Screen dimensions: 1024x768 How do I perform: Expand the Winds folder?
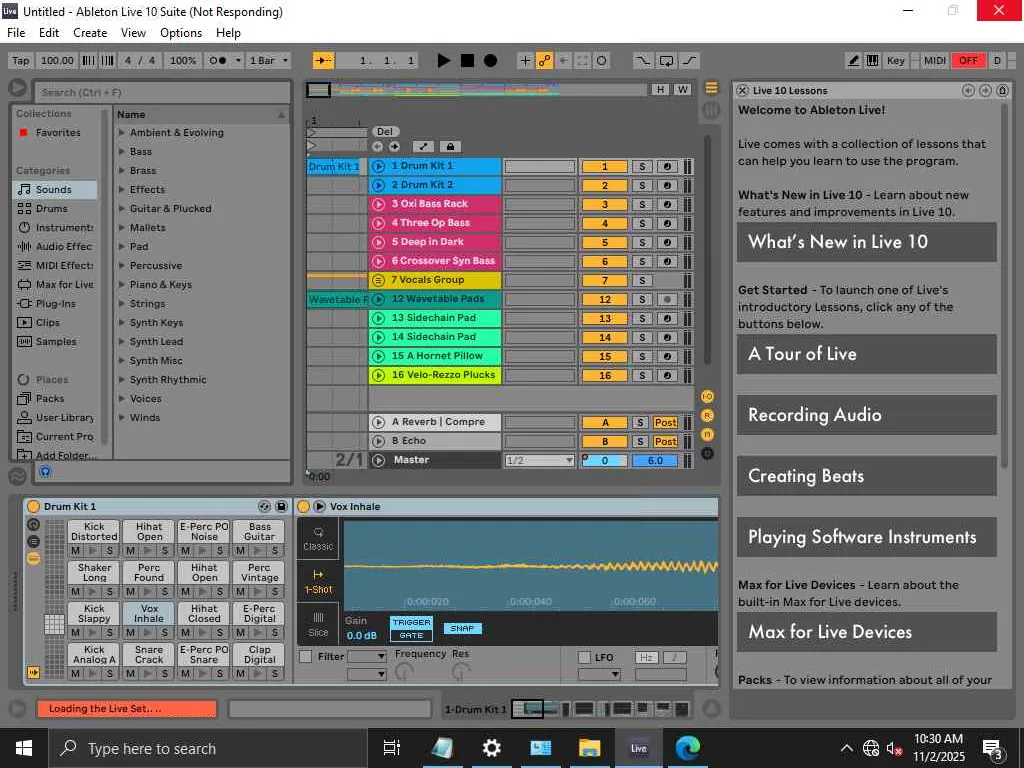(122, 417)
